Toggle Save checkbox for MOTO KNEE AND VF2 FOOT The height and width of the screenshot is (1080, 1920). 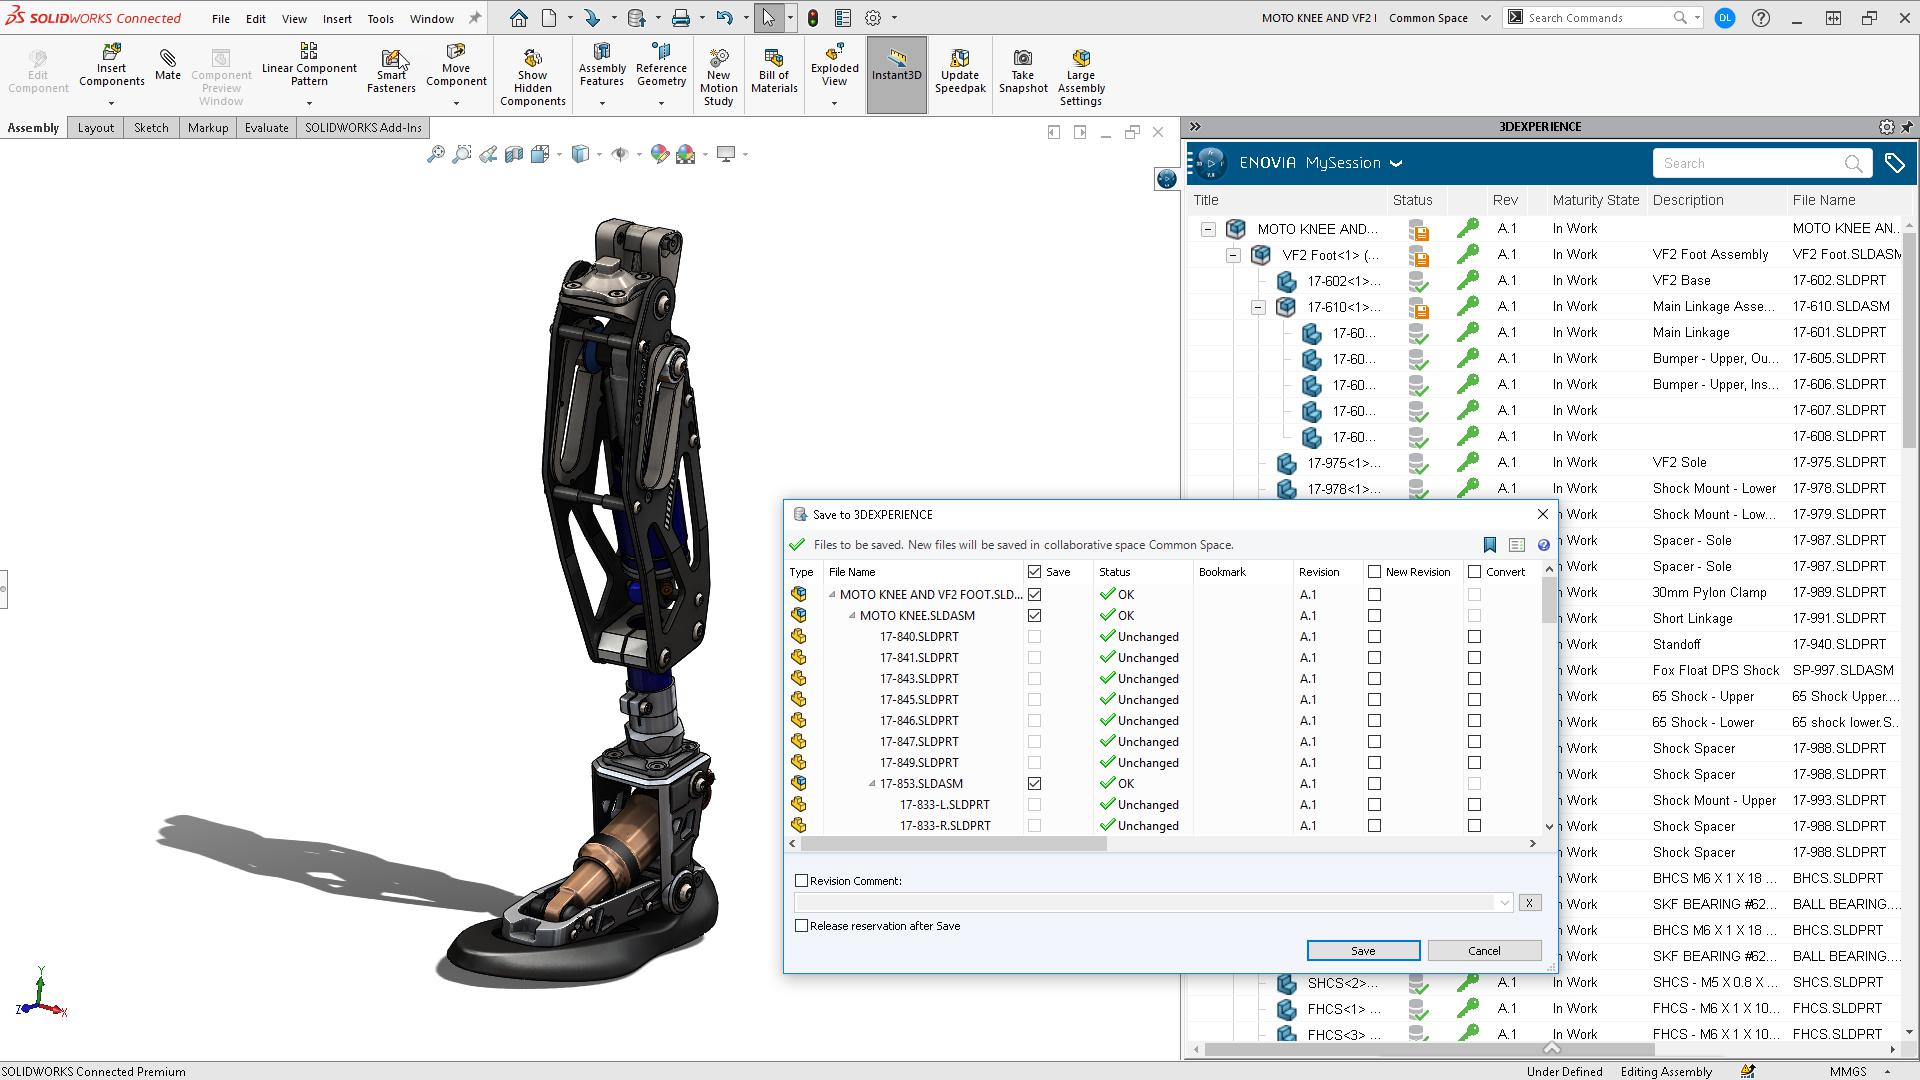click(1035, 593)
